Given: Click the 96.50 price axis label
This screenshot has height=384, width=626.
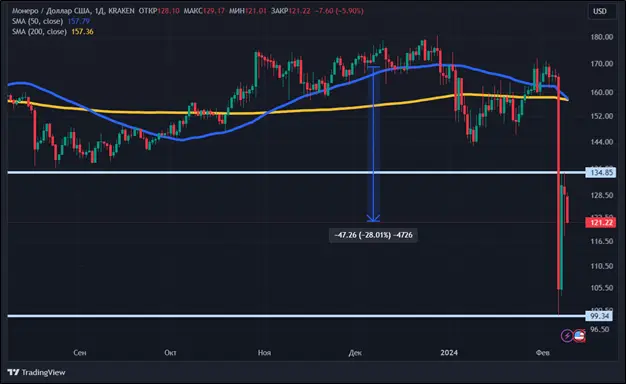Looking at the screenshot, I should click(600, 329).
